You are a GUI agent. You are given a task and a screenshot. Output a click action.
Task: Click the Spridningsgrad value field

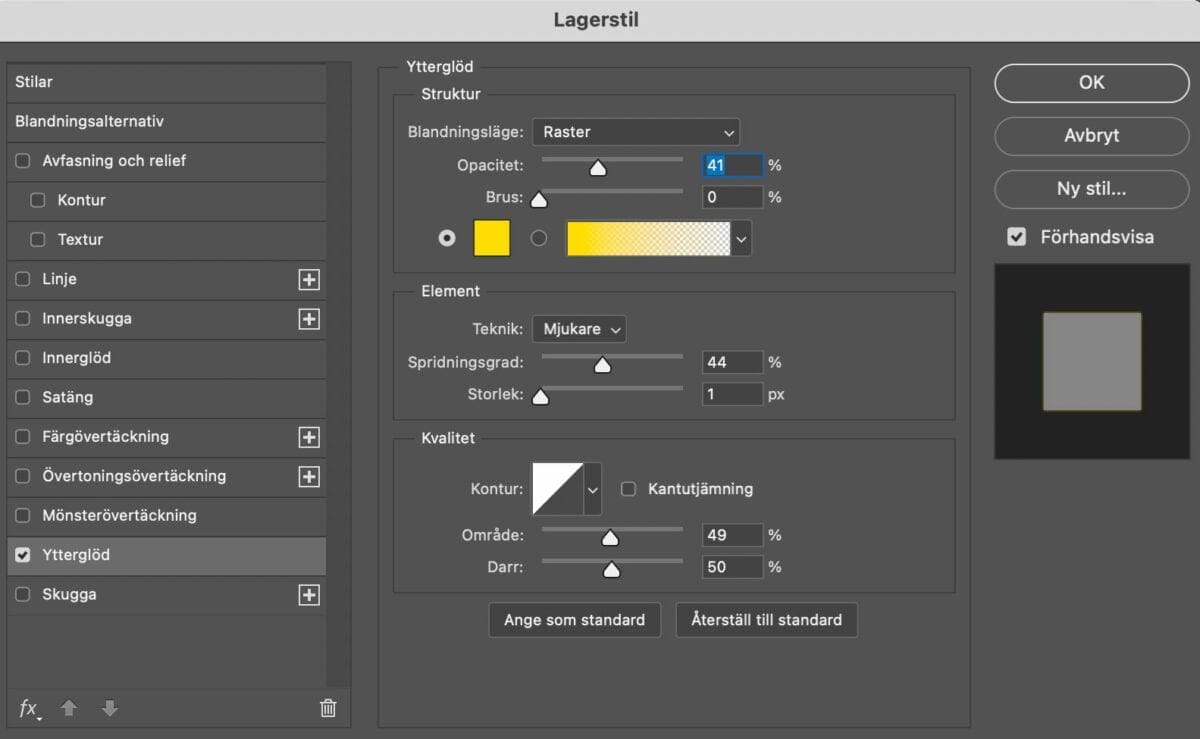point(733,362)
